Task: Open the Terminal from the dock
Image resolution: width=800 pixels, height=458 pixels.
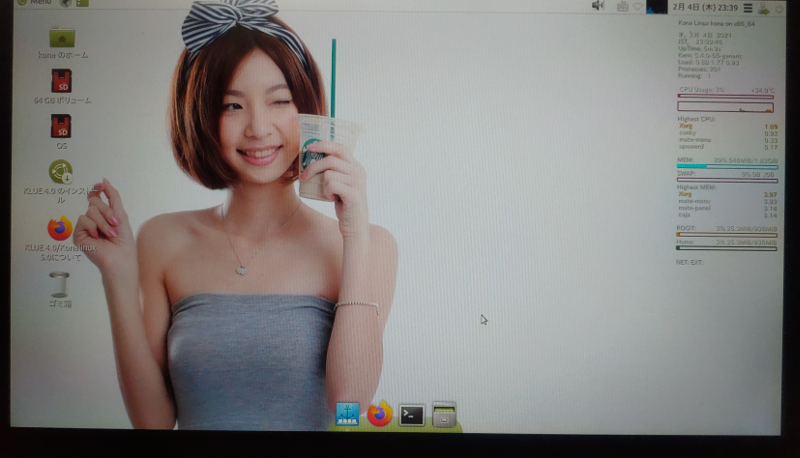Action: click(x=411, y=415)
